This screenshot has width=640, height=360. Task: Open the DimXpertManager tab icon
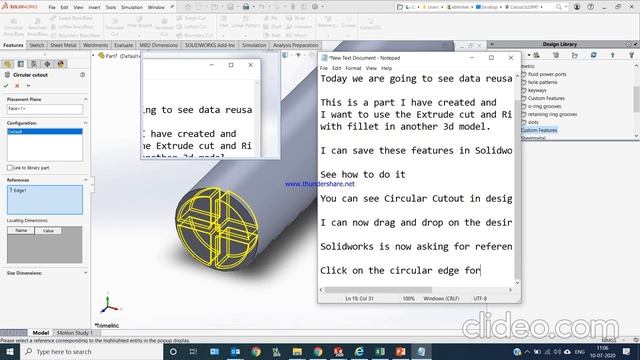(x=47, y=64)
